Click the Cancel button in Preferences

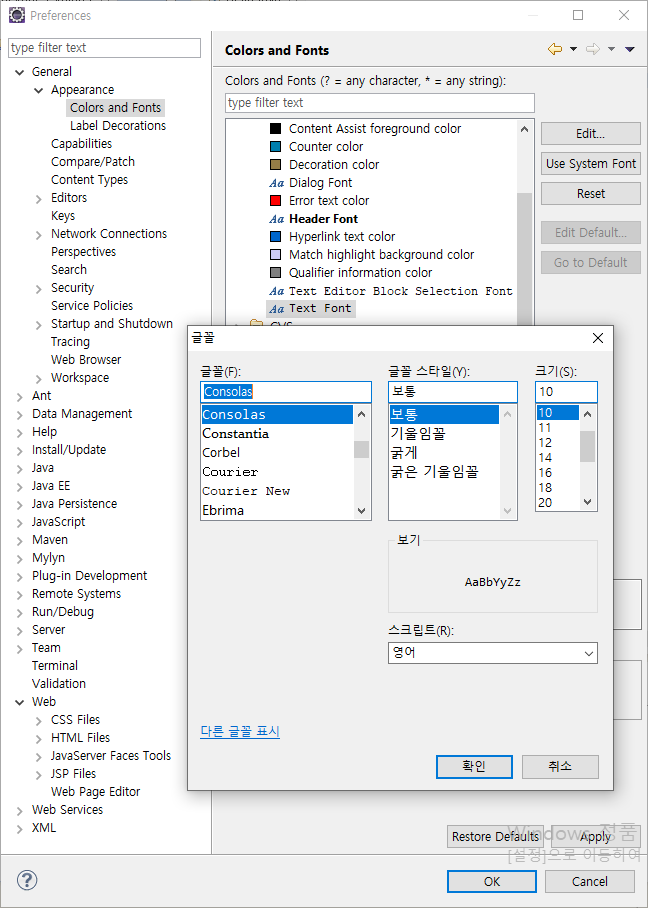pos(590,881)
